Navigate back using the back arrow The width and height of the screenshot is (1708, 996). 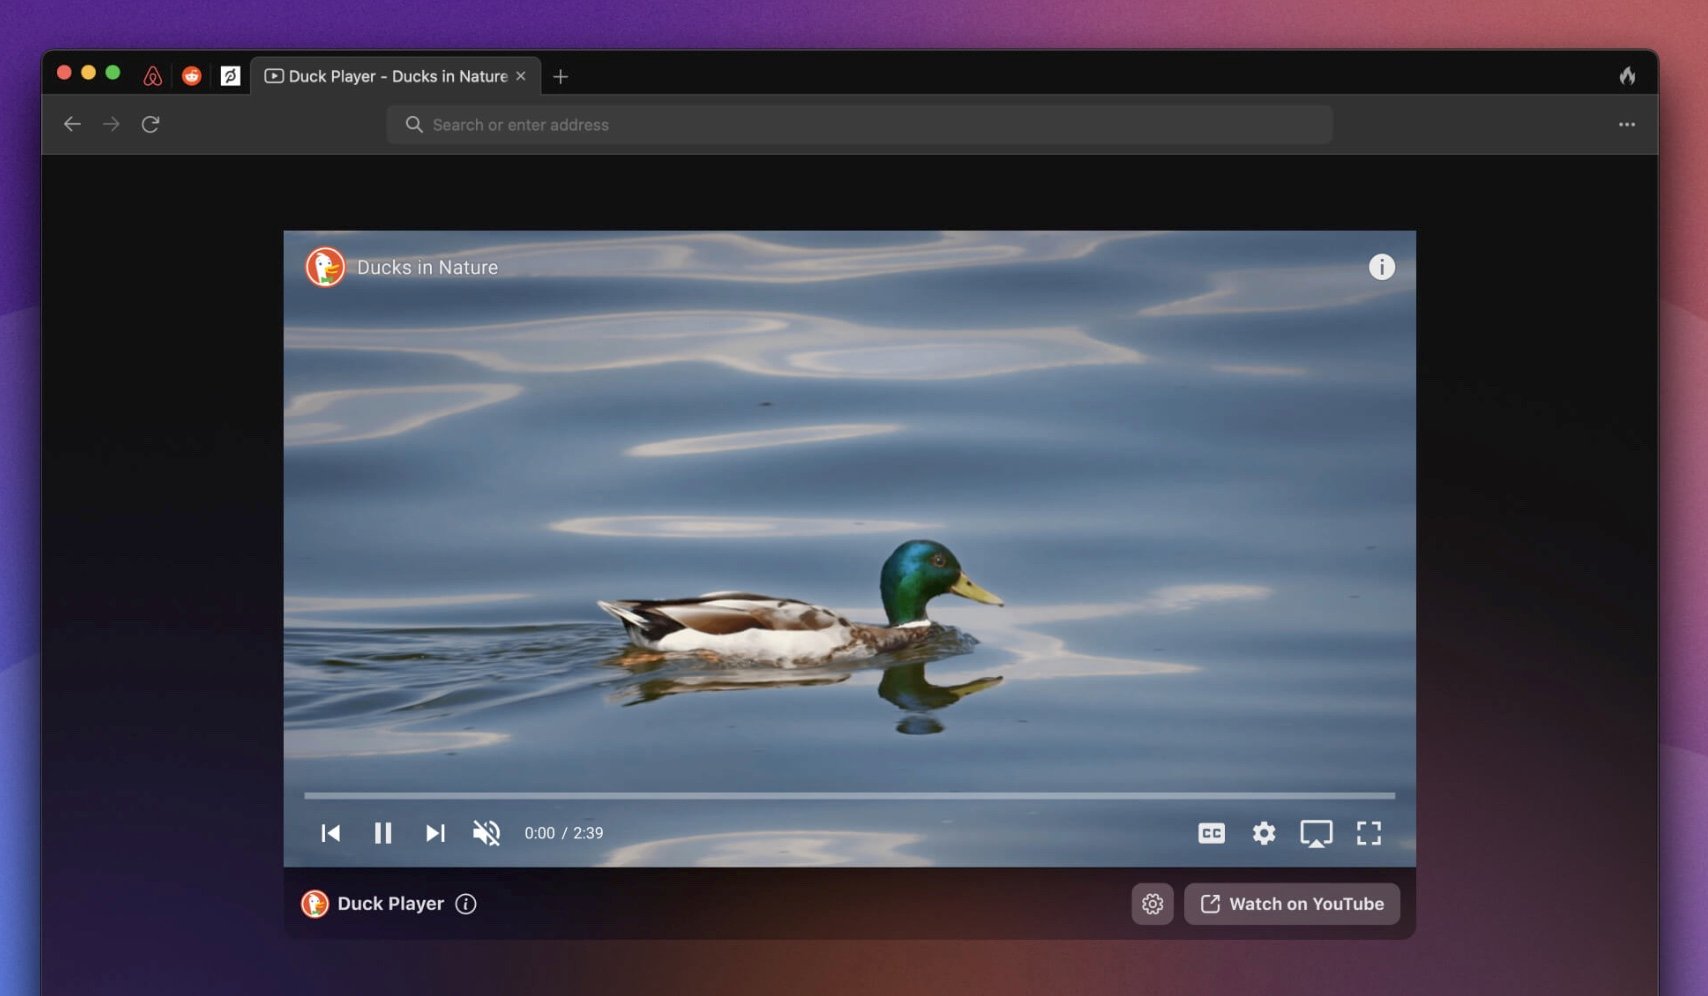(x=72, y=124)
